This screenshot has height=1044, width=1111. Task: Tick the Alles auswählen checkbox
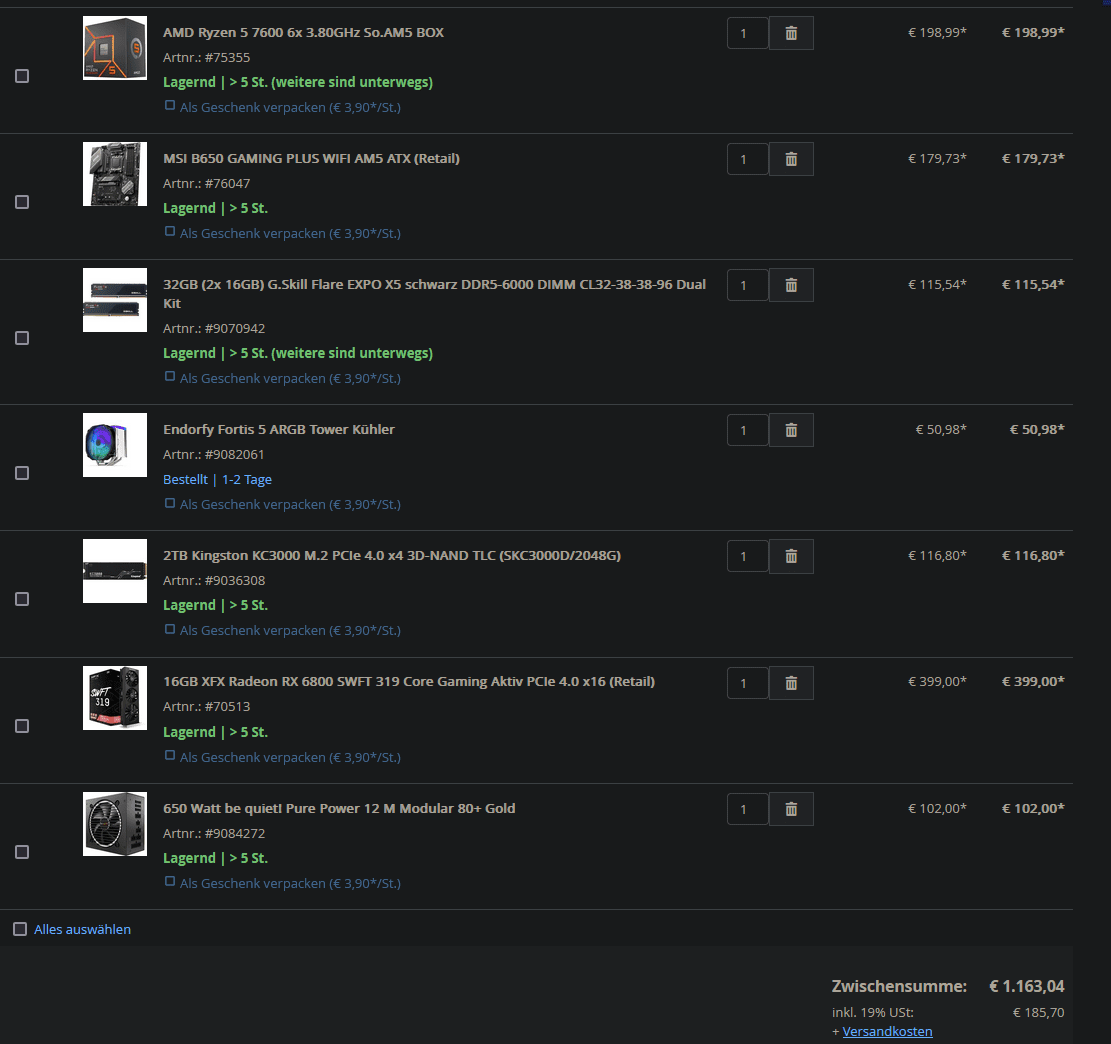pos(20,929)
